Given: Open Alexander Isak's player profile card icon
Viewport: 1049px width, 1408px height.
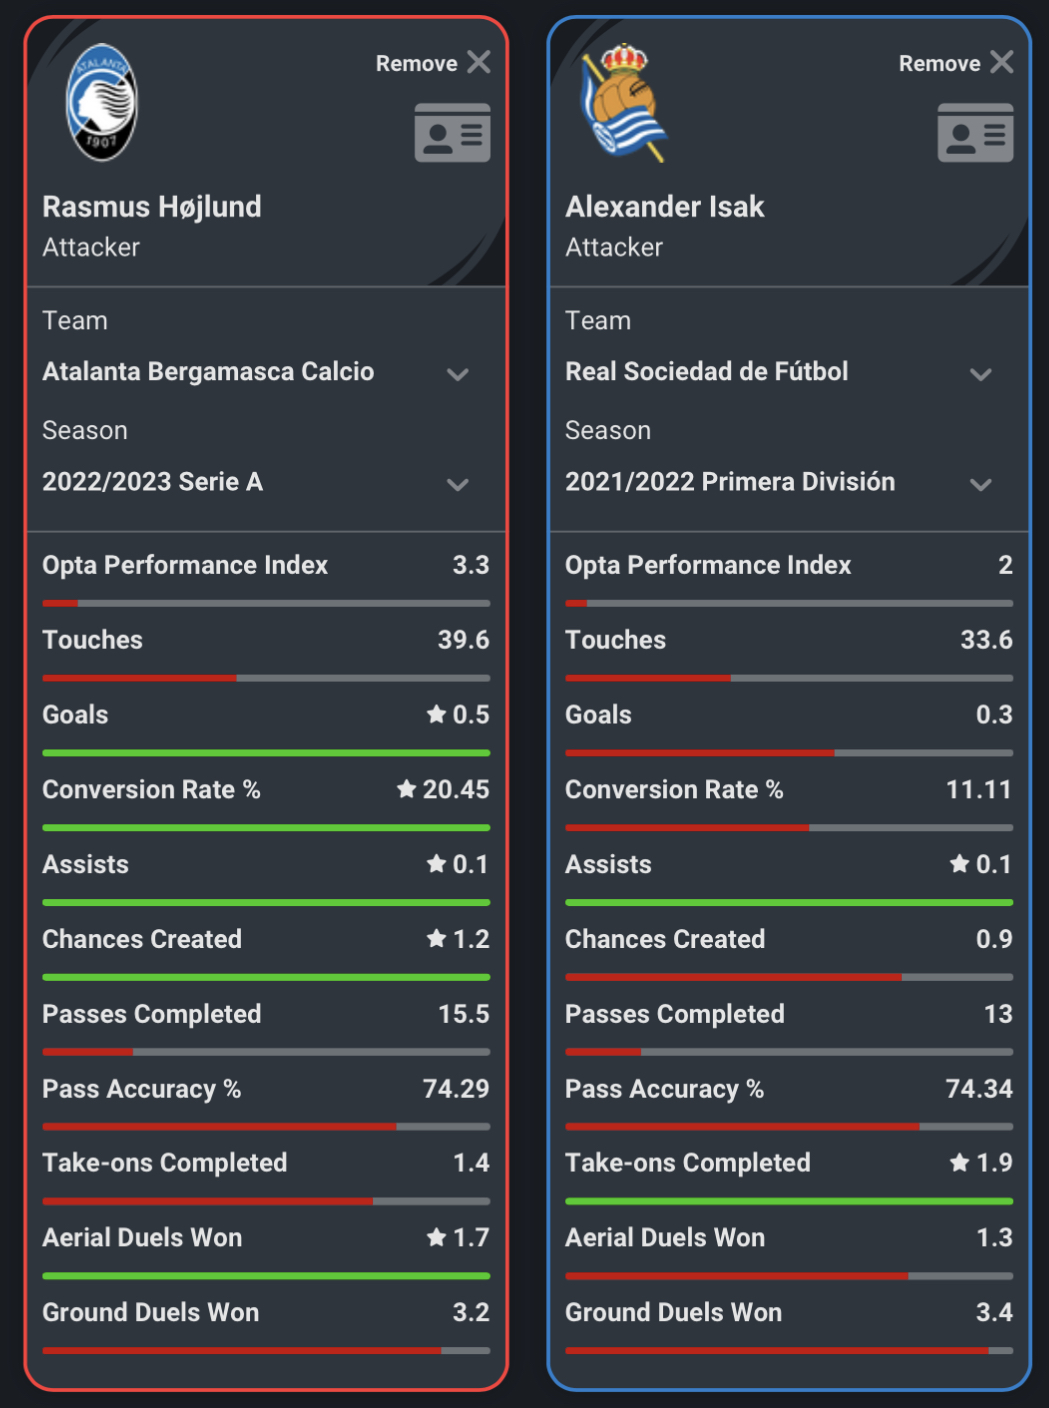Looking at the screenshot, I should [x=975, y=132].
